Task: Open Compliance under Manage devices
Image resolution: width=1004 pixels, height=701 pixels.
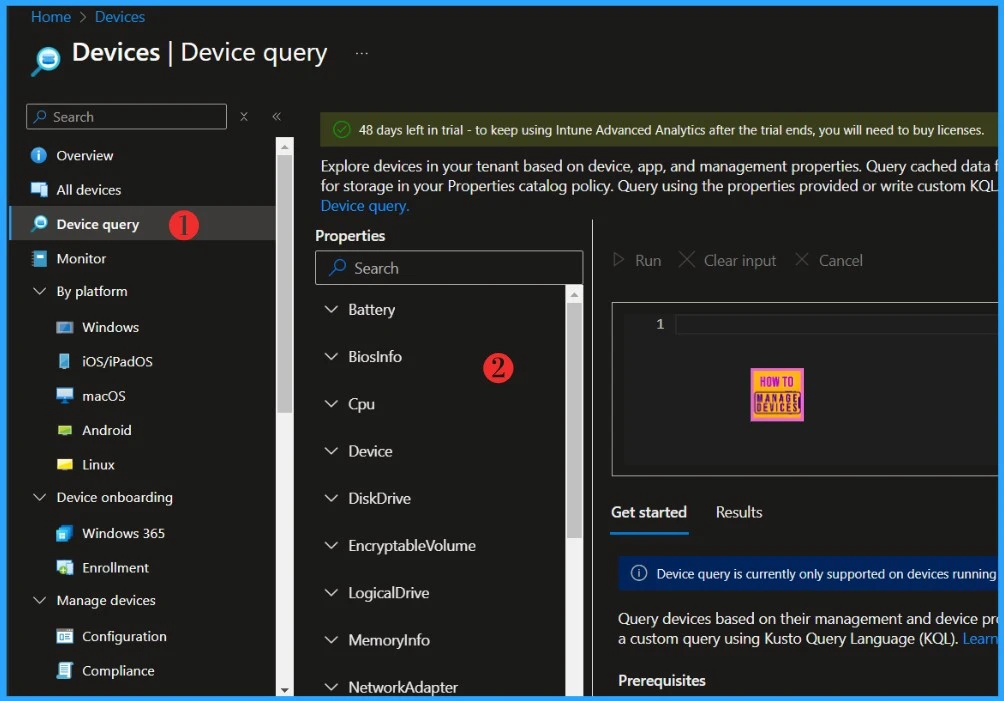Action: click(118, 670)
